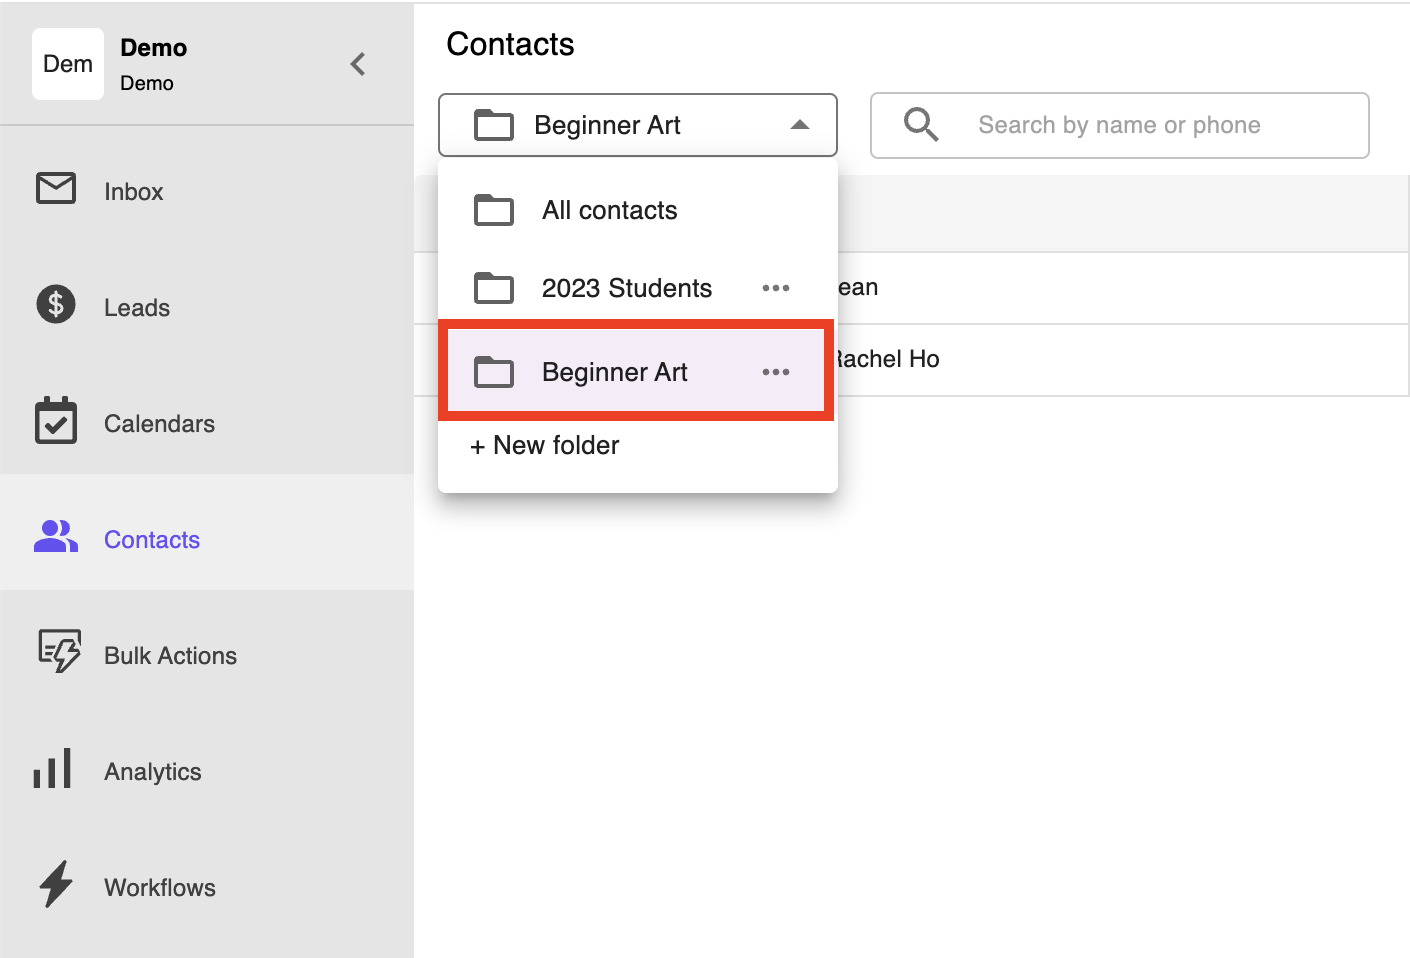1410x958 pixels.
Task: Collapse the left sidebar using the chevron
Action: click(x=357, y=63)
